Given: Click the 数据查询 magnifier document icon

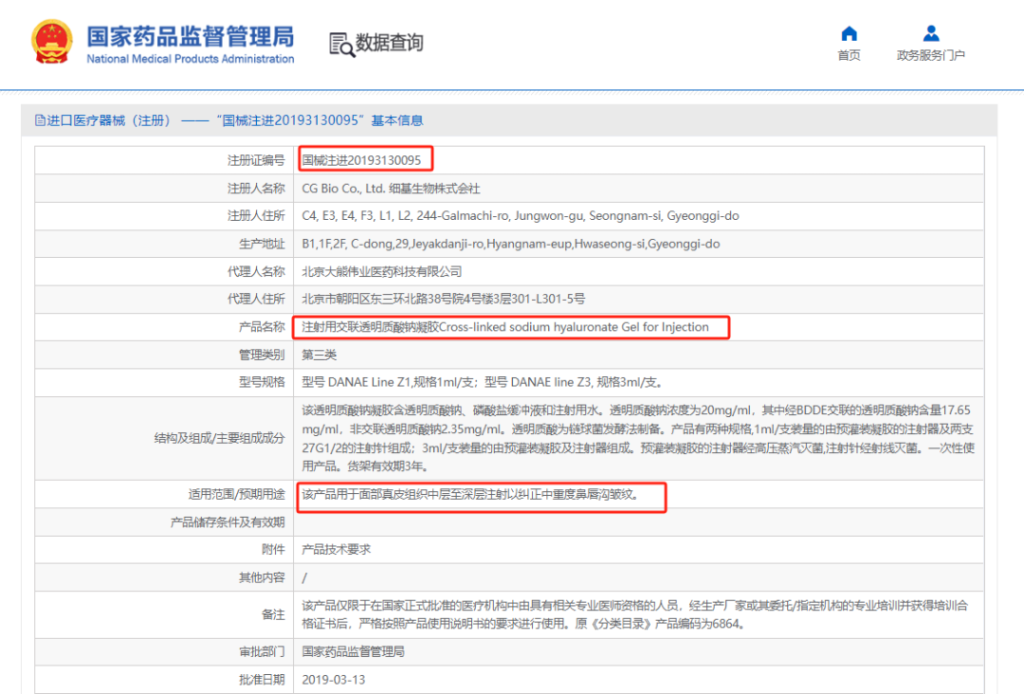Looking at the screenshot, I should pos(341,44).
